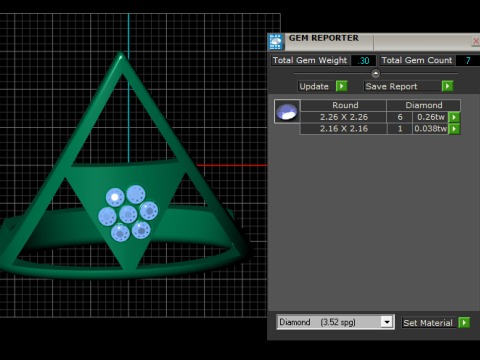Click the Total Gem Weight label
This screenshot has height=360, width=480.
tap(310, 60)
